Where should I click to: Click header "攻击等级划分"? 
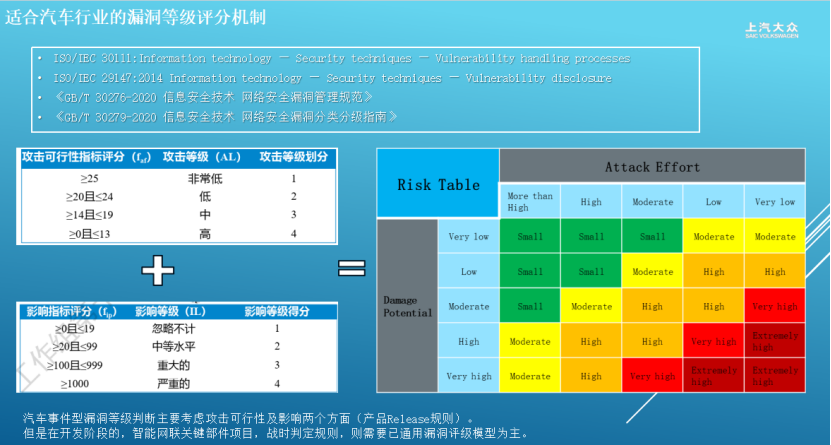tap(294, 157)
